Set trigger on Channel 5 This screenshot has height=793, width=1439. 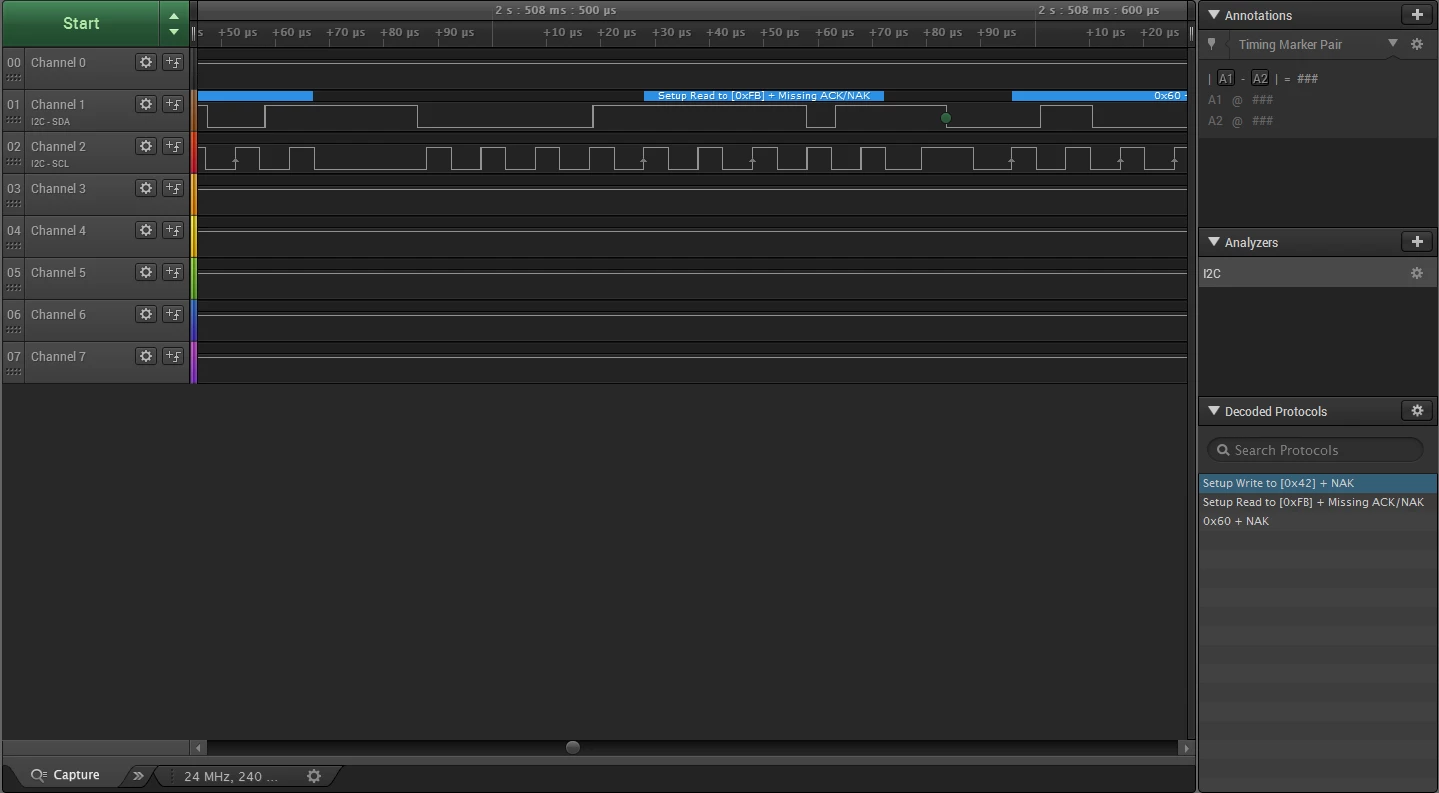[x=173, y=272]
